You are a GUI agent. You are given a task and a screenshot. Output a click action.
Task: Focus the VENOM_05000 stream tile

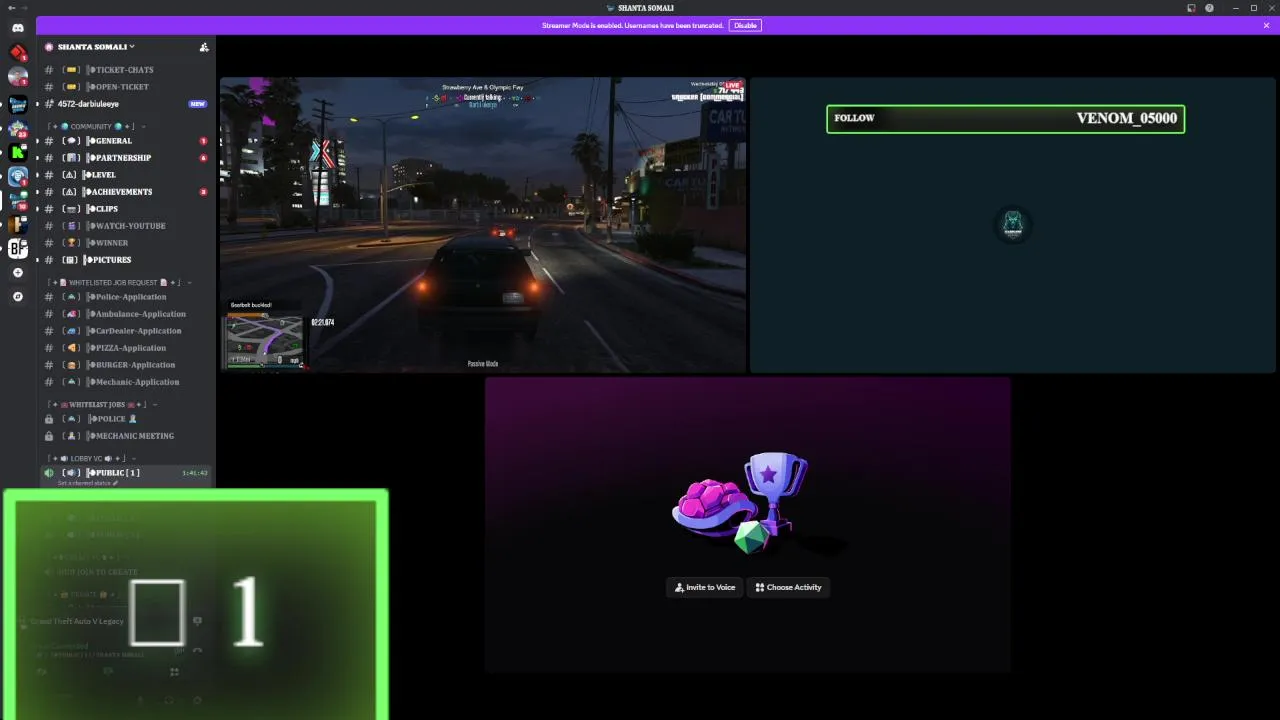pyautogui.click(x=1013, y=225)
